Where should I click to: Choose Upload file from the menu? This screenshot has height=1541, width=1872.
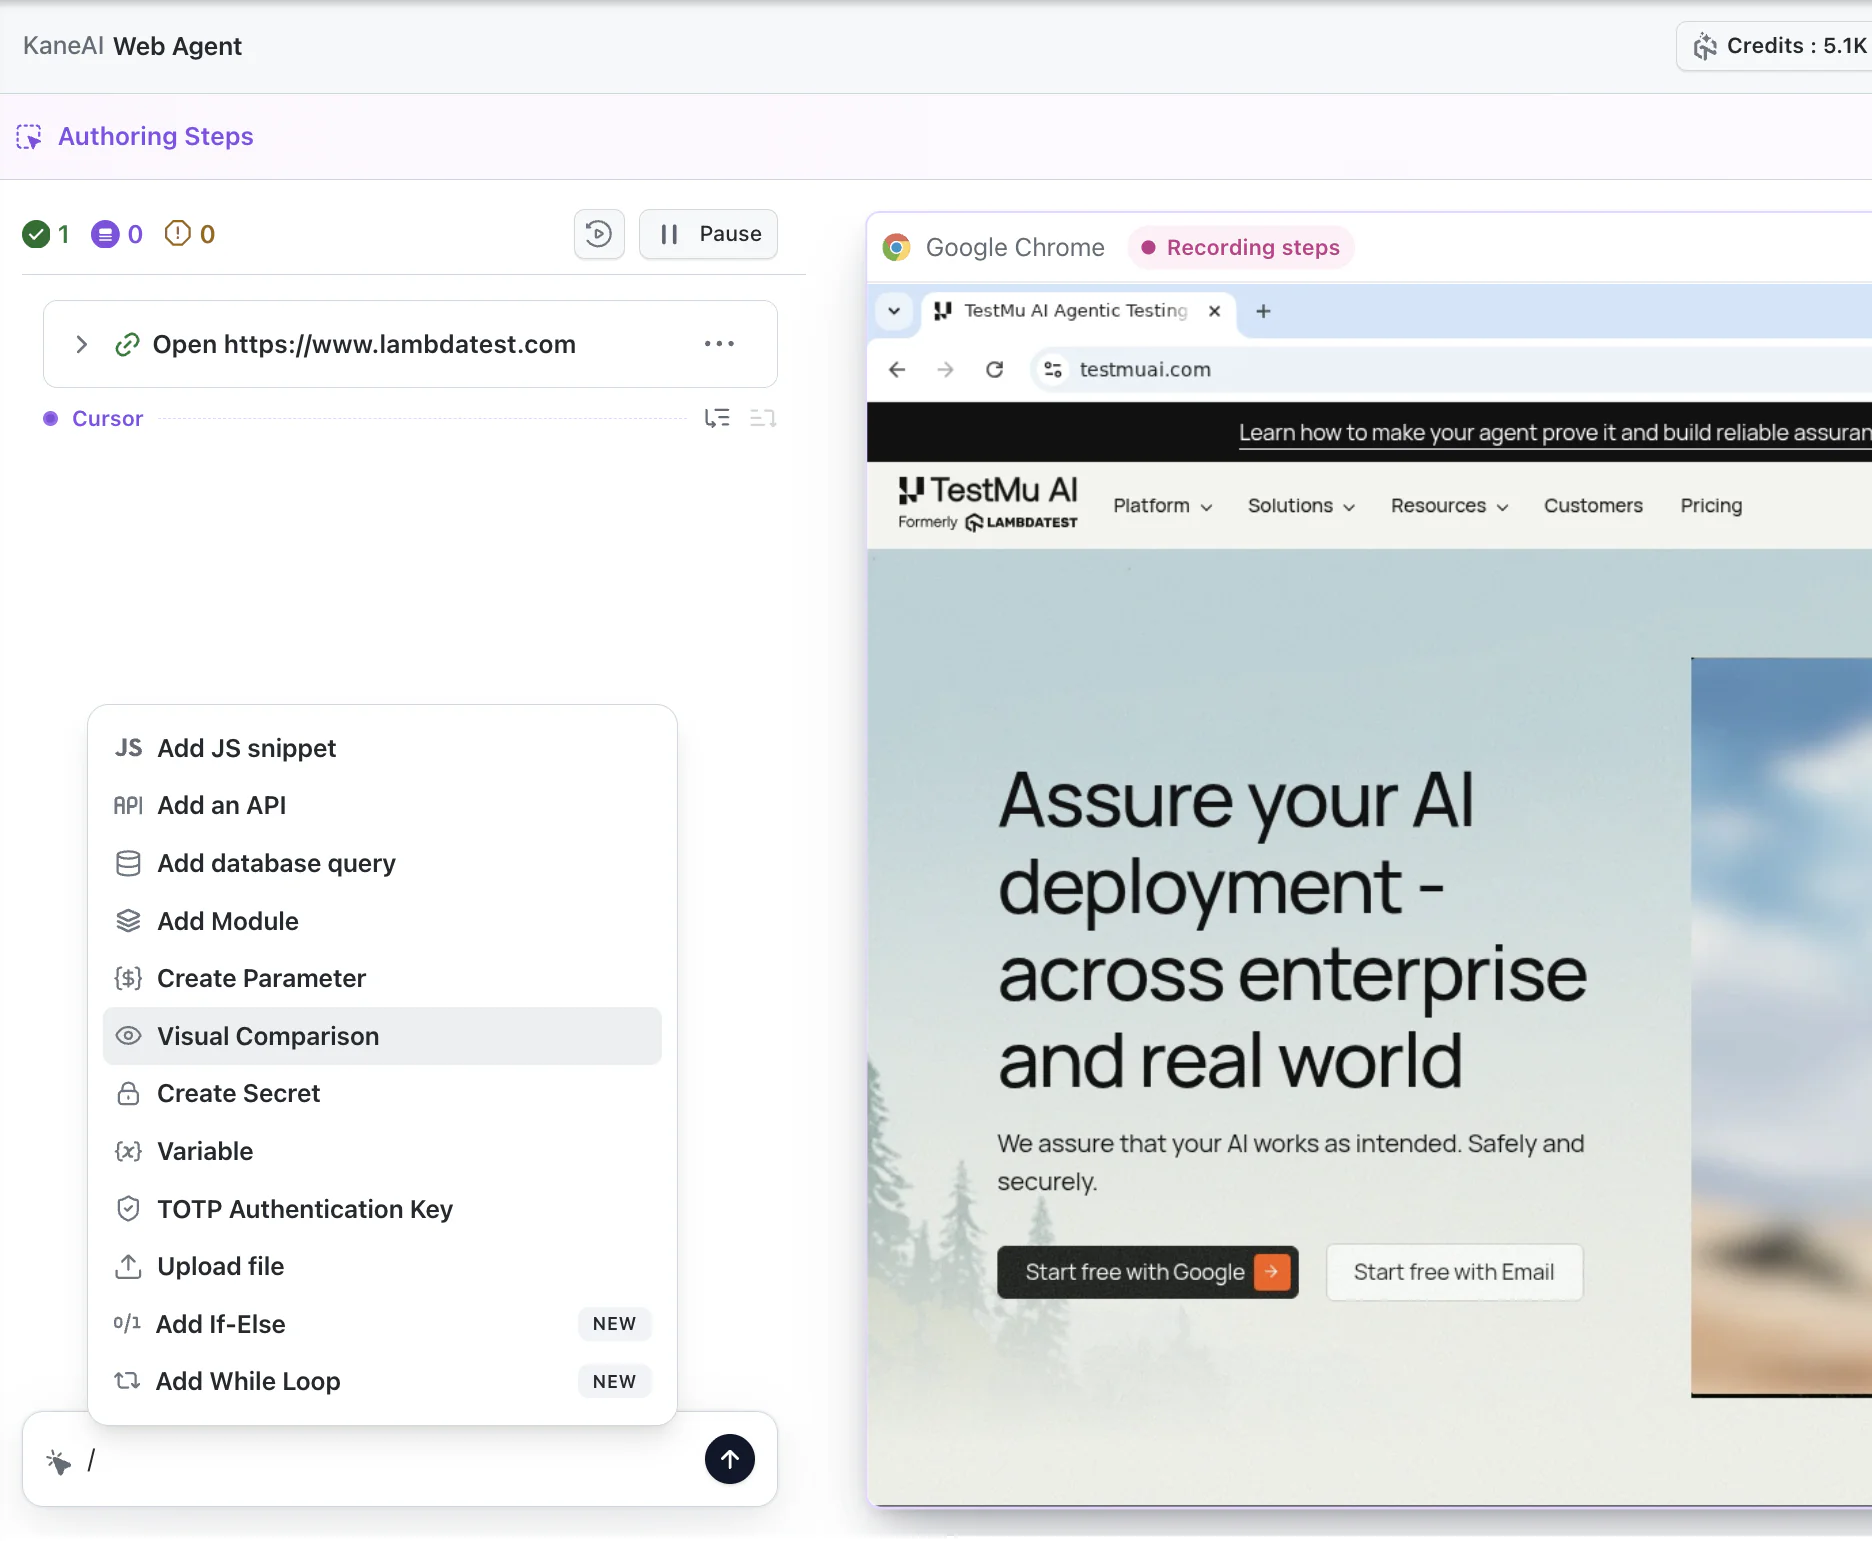pos(382,1266)
